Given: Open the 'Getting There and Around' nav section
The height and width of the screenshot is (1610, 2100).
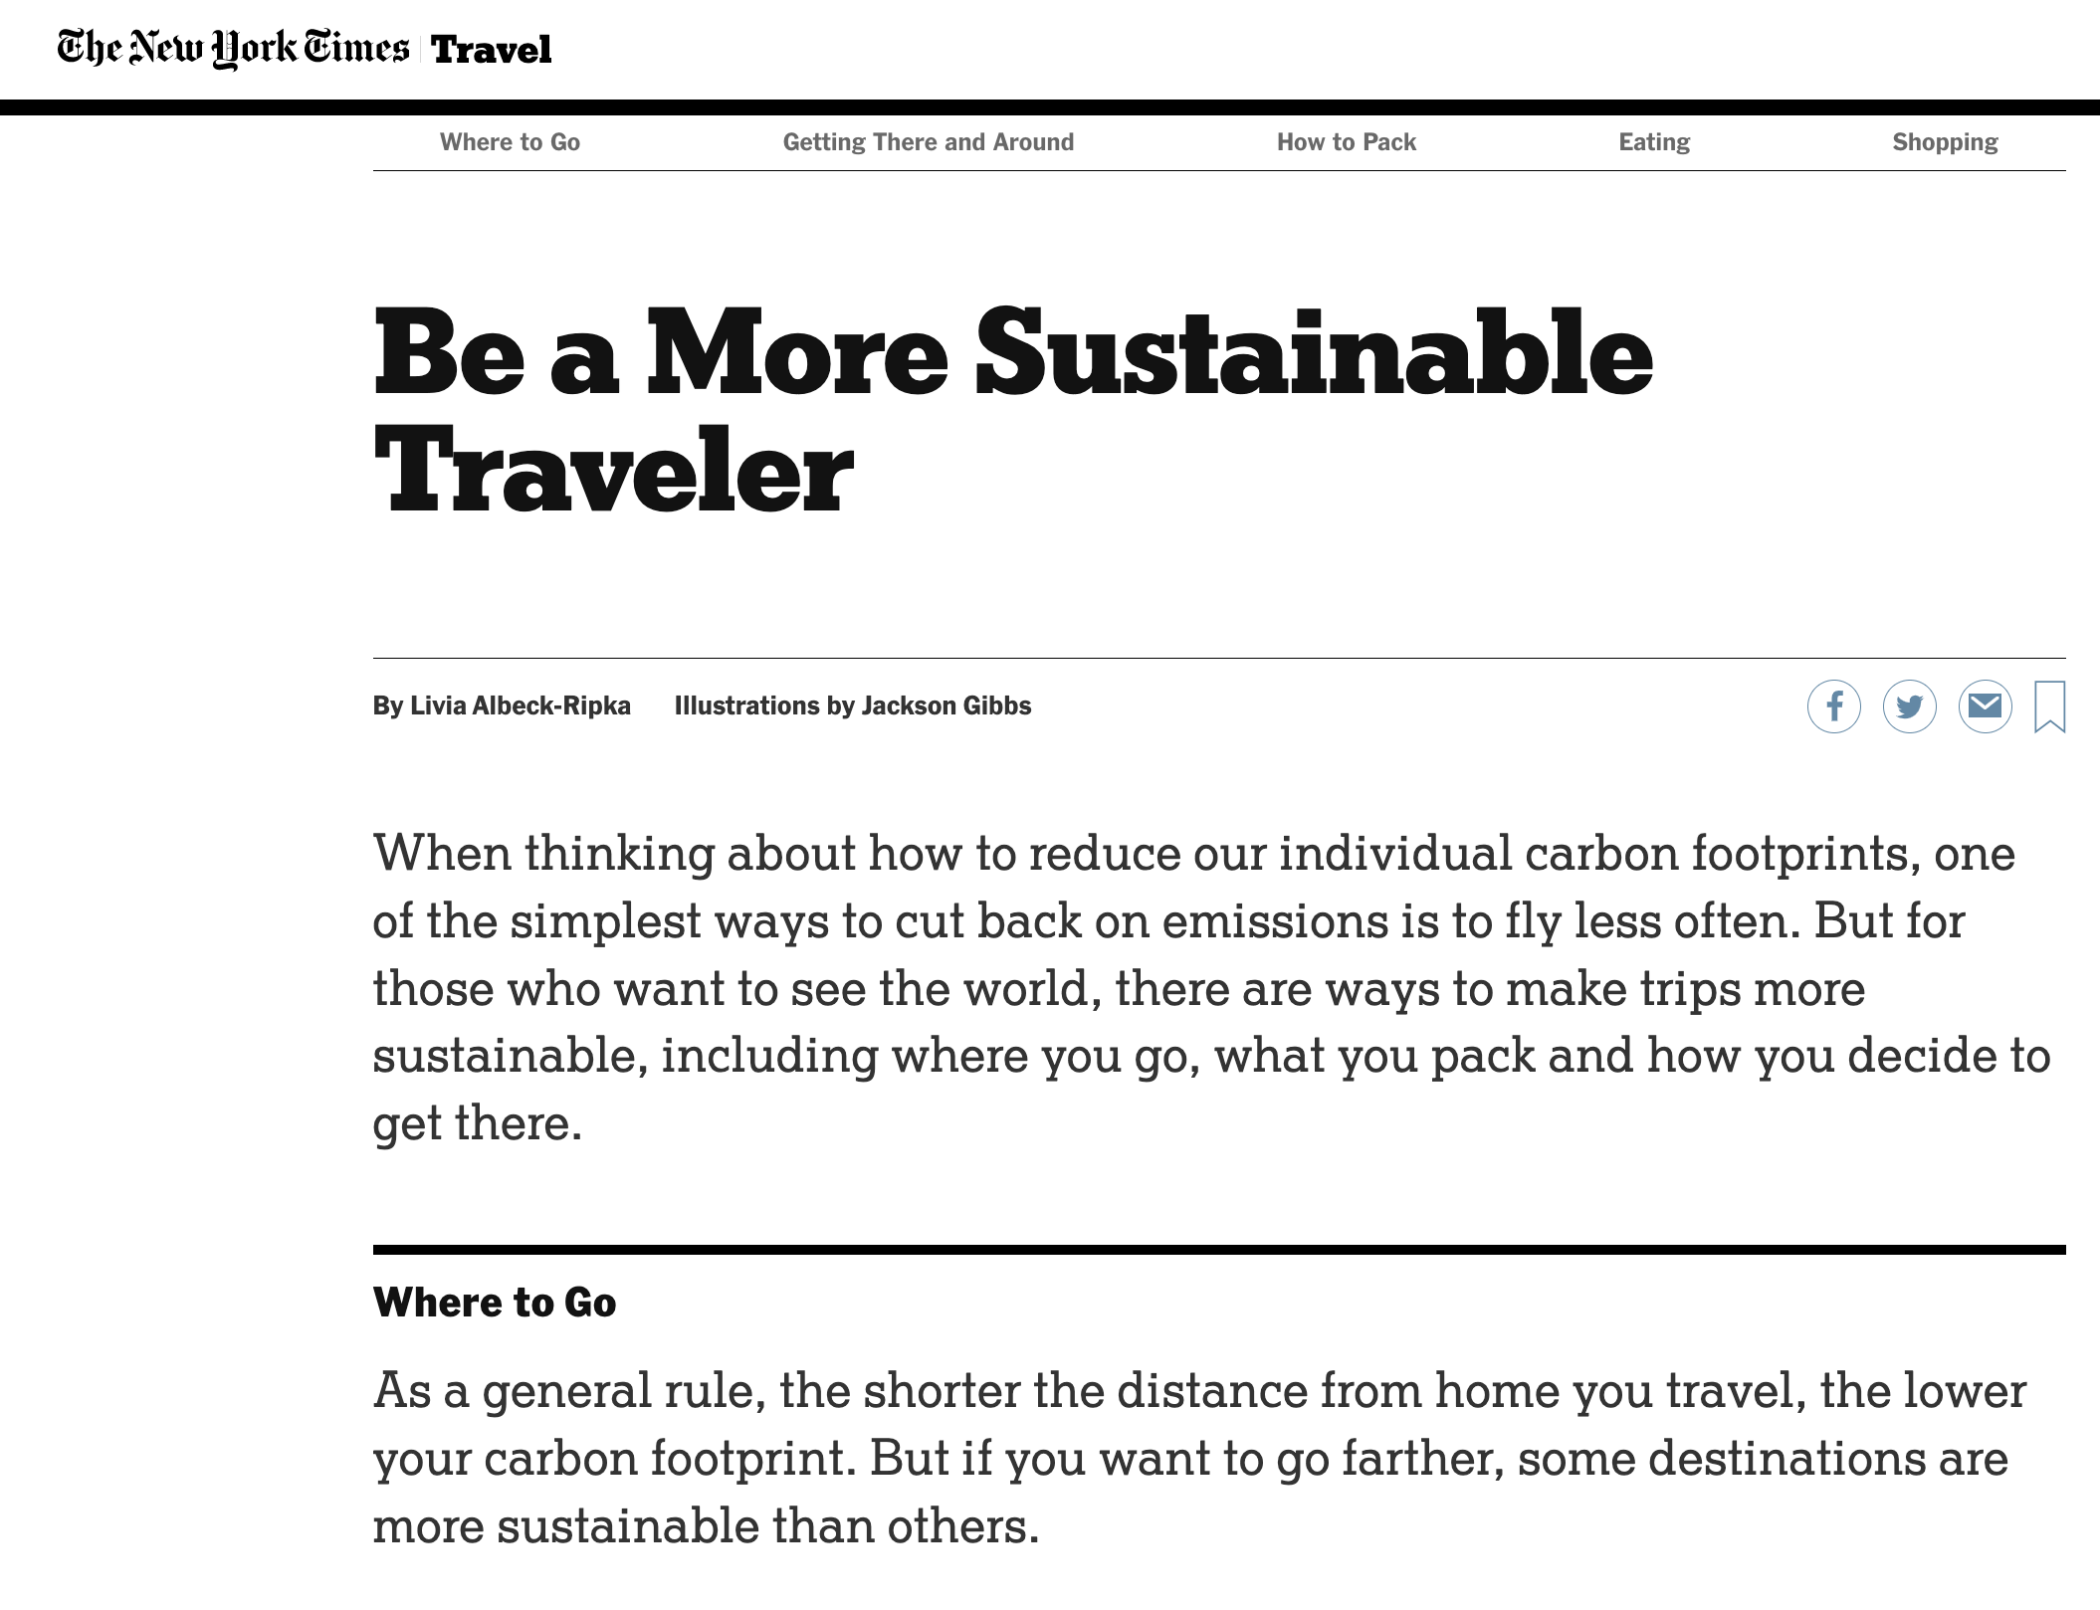Looking at the screenshot, I should tap(927, 142).
